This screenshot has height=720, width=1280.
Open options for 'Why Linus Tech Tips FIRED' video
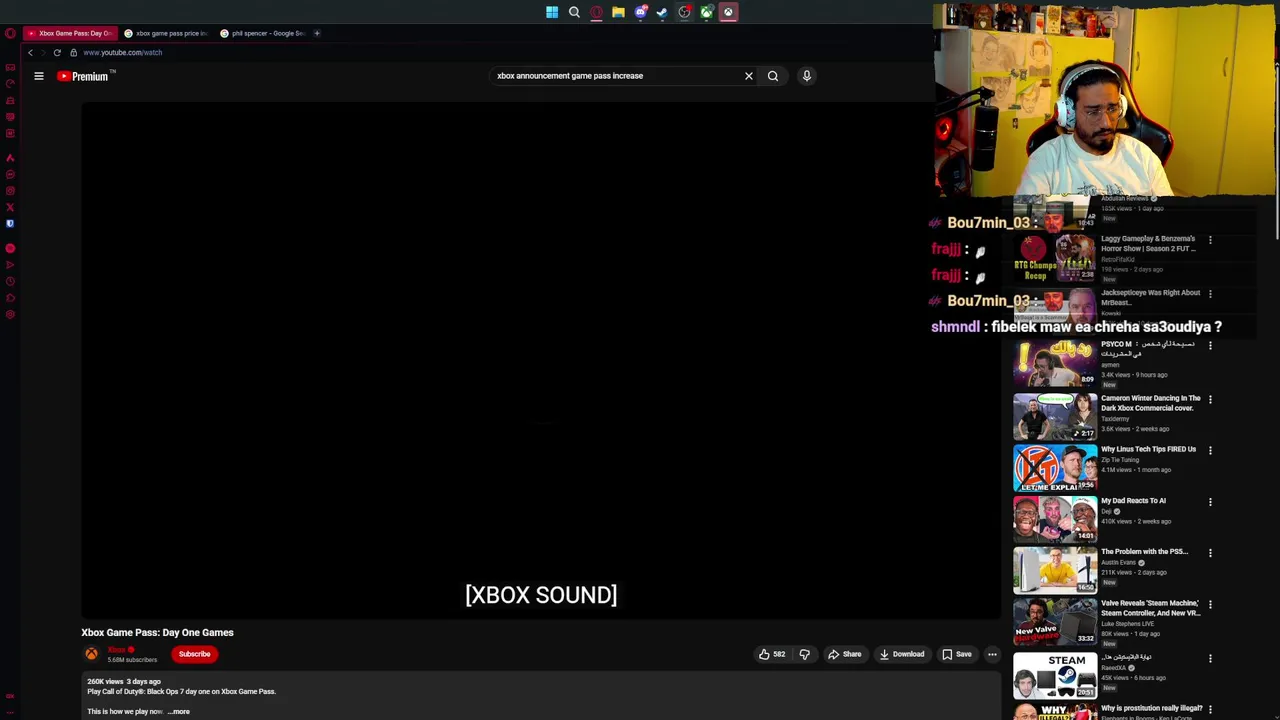tap(1210, 451)
